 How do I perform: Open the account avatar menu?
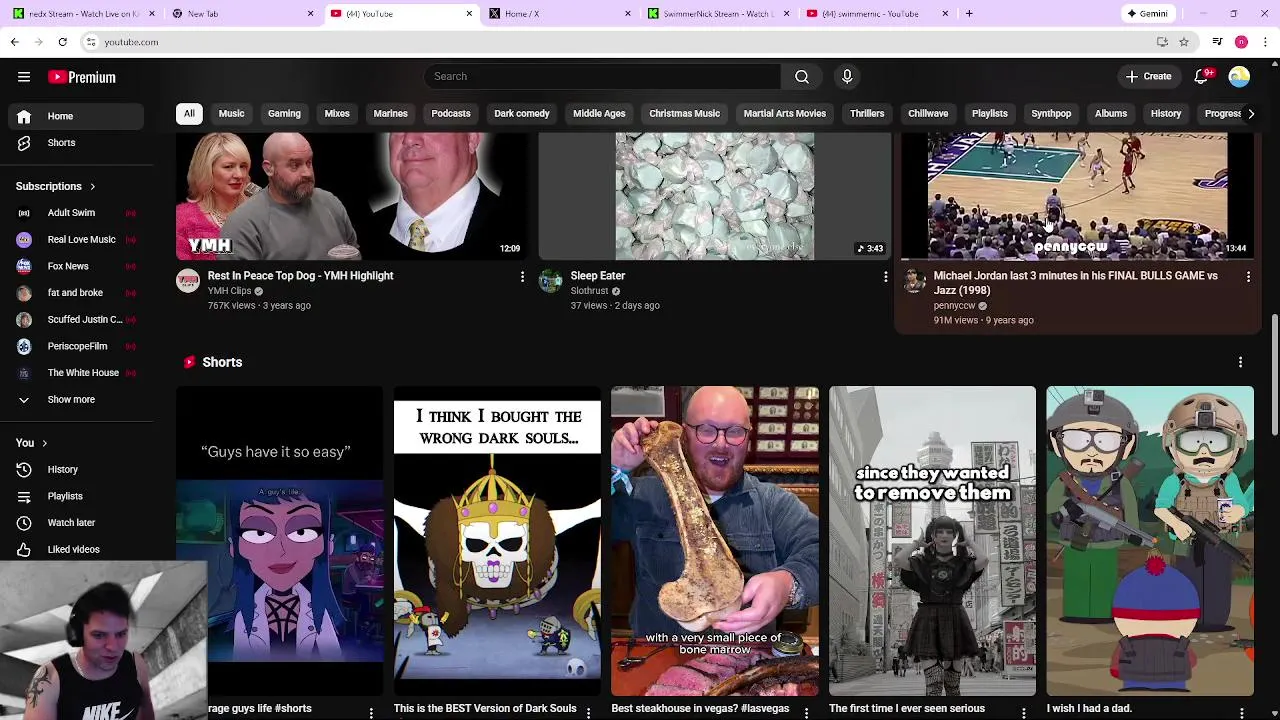tap(1239, 77)
